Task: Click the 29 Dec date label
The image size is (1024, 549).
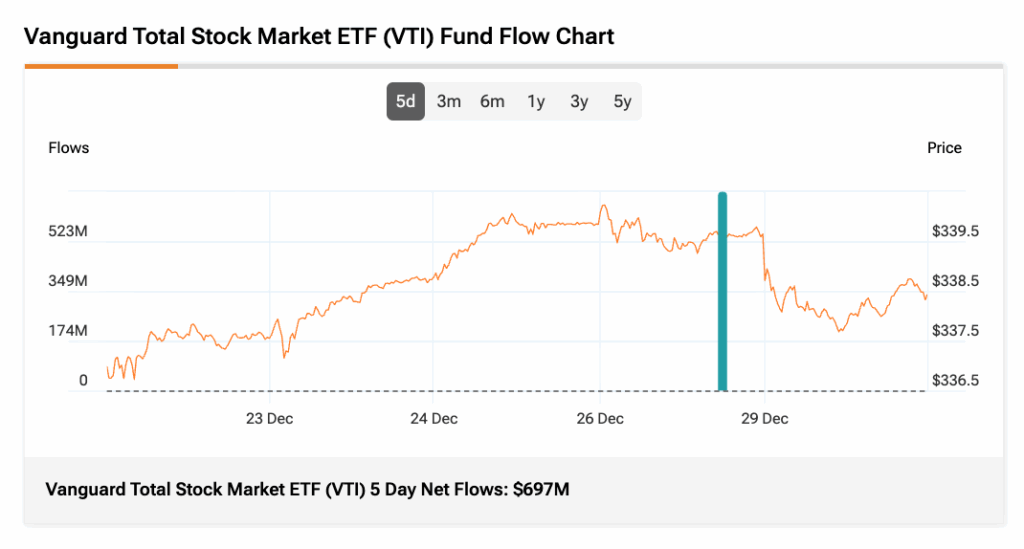Action: (x=764, y=418)
